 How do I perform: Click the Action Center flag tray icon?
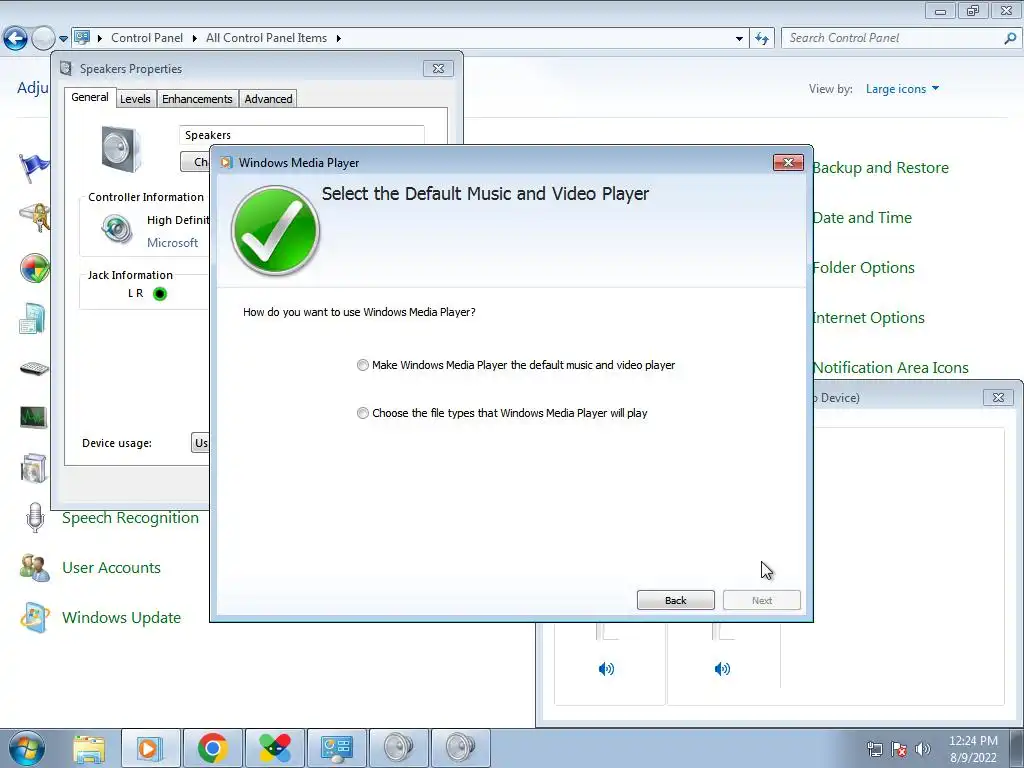tap(899, 749)
